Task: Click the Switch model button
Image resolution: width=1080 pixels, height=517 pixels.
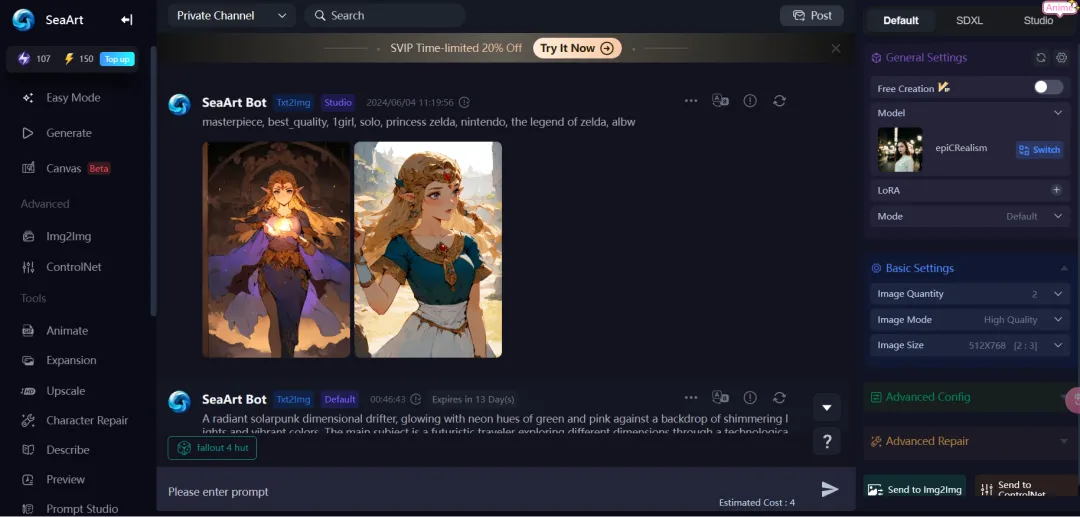Action: click(1039, 150)
